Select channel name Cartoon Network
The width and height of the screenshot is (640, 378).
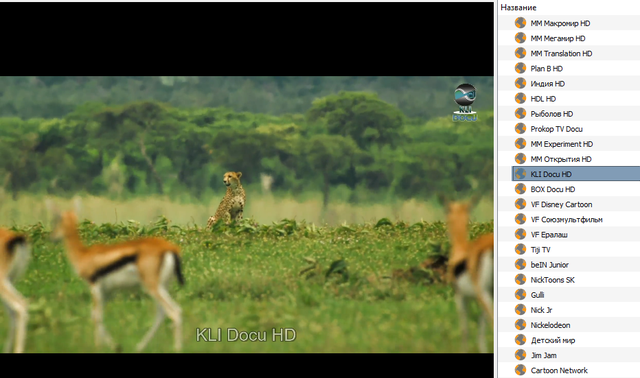[559, 371]
